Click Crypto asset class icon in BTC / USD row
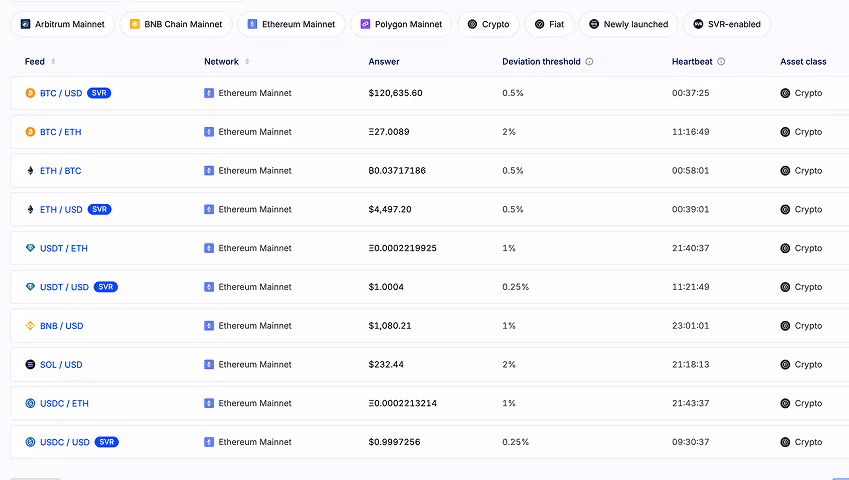This screenshot has height=480, width=849. pyautogui.click(x=785, y=93)
